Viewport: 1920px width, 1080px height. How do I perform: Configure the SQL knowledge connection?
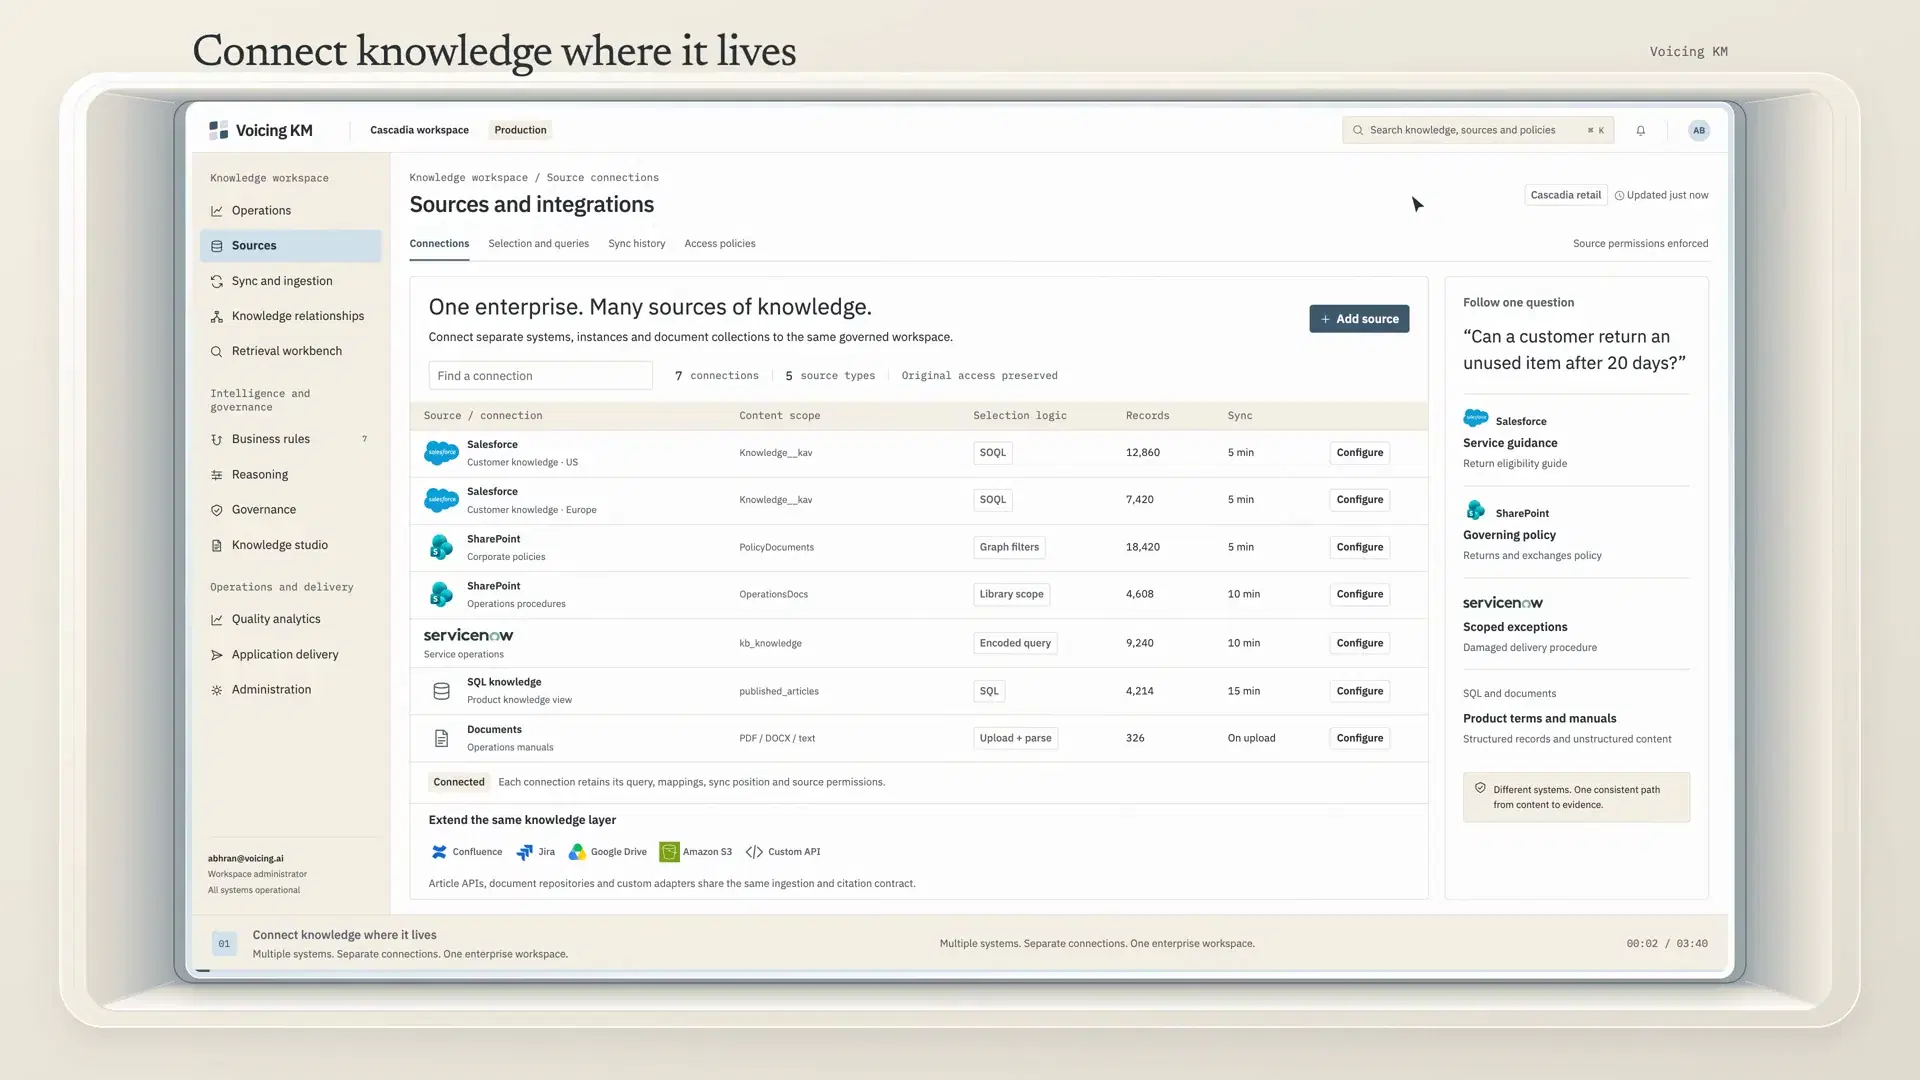coord(1359,691)
